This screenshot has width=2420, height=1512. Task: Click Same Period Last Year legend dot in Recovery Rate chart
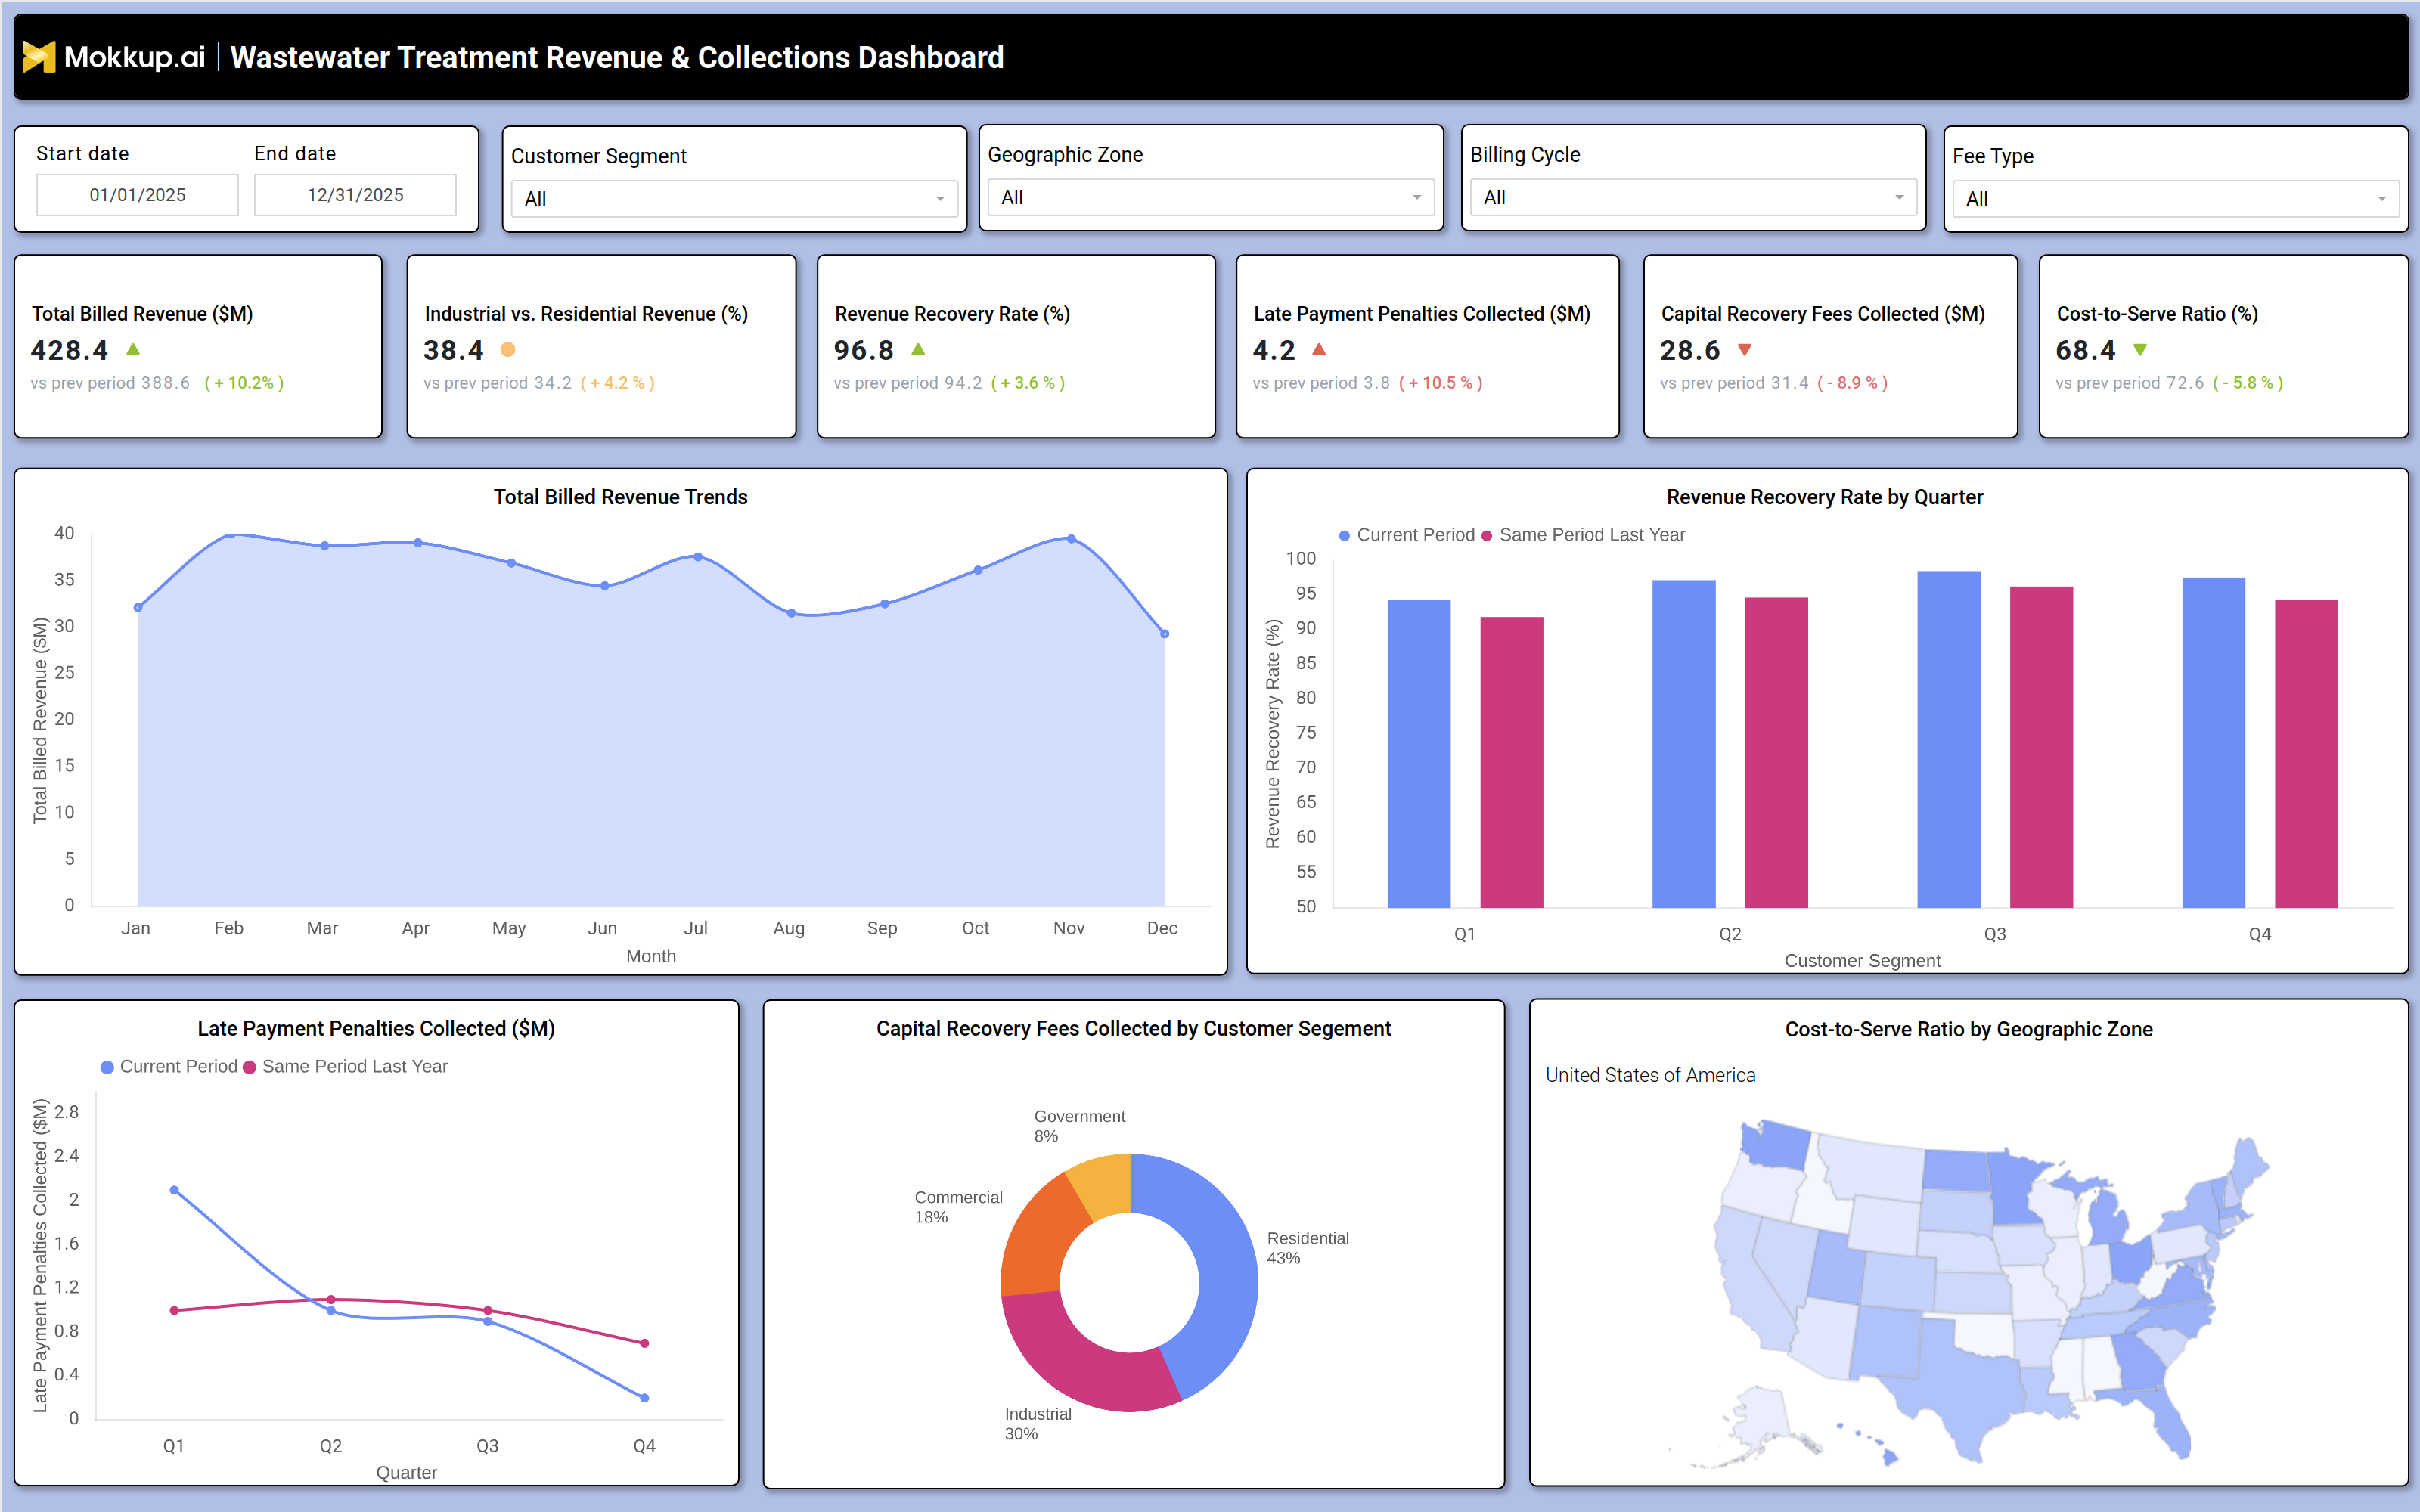[1487, 536]
